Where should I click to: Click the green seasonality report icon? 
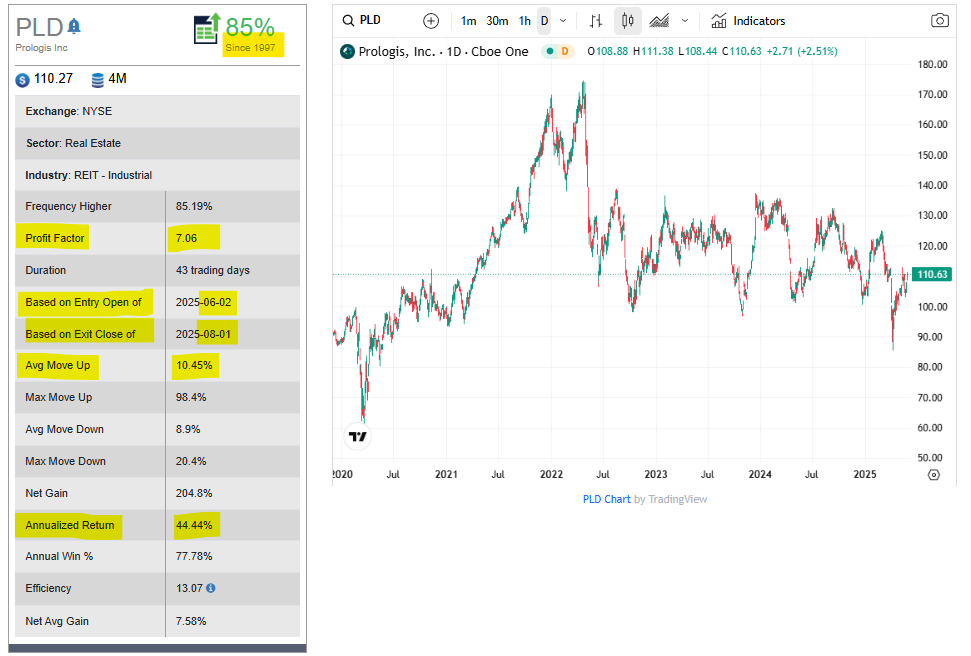pyautogui.click(x=207, y=28)
